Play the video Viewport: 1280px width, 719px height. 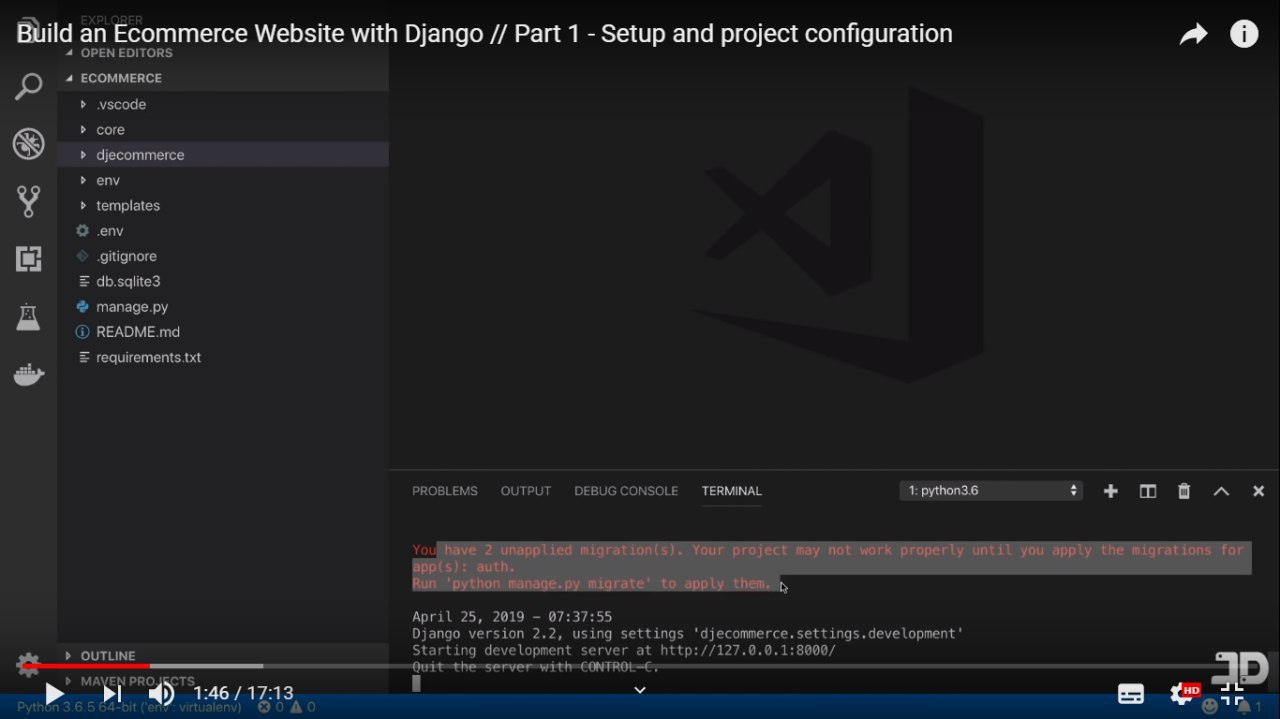coord(54,693)
